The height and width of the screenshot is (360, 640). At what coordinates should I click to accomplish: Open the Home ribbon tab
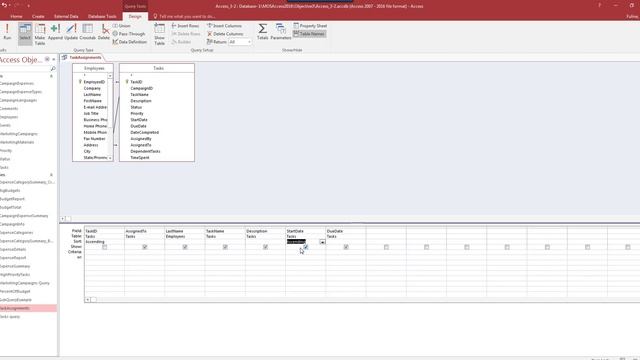[16, 16]
